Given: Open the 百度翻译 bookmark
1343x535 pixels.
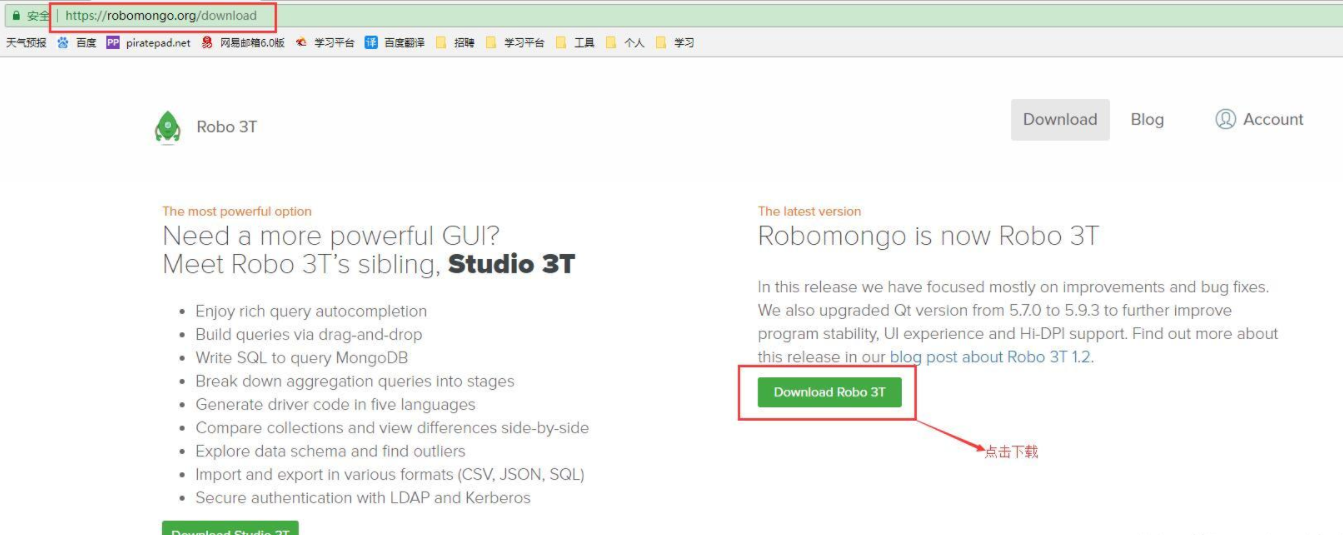Looking at the screenshot, I should 394,43.
